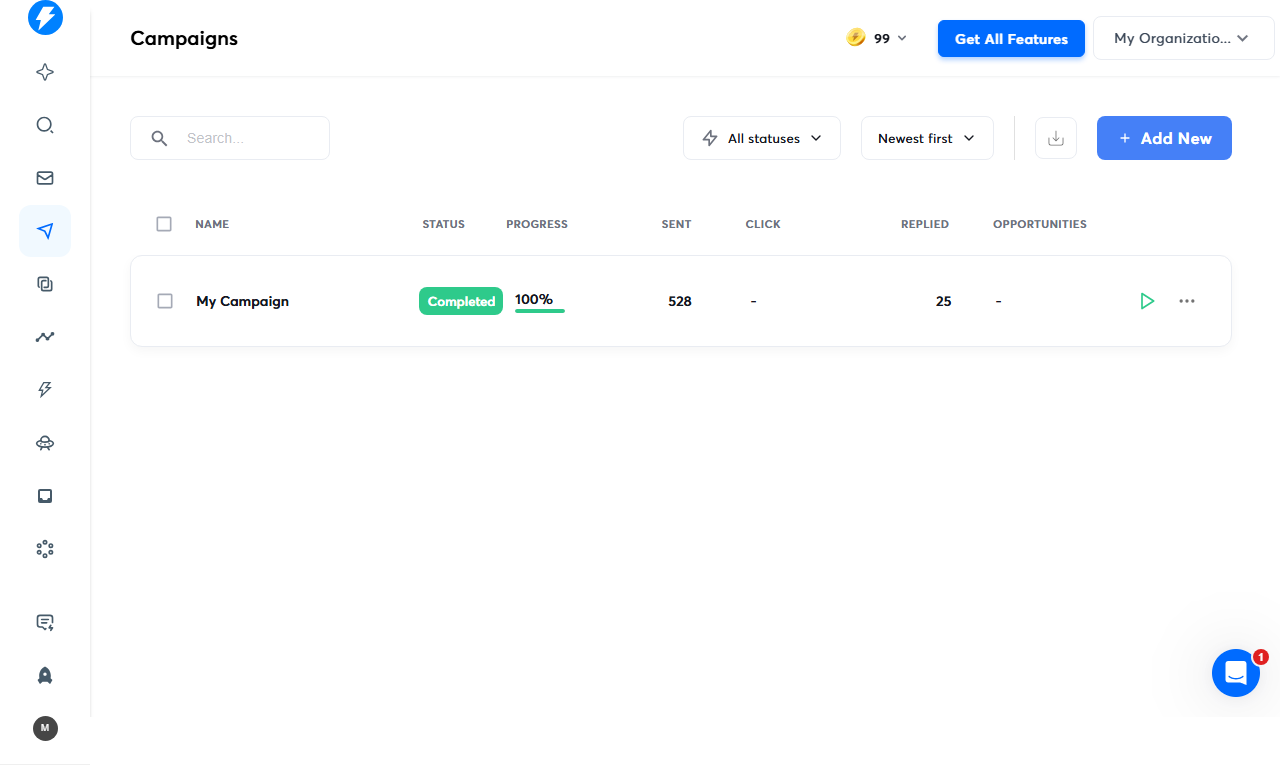
Task: Check the select-all checkbox in table header
Action: pos(164,224)
